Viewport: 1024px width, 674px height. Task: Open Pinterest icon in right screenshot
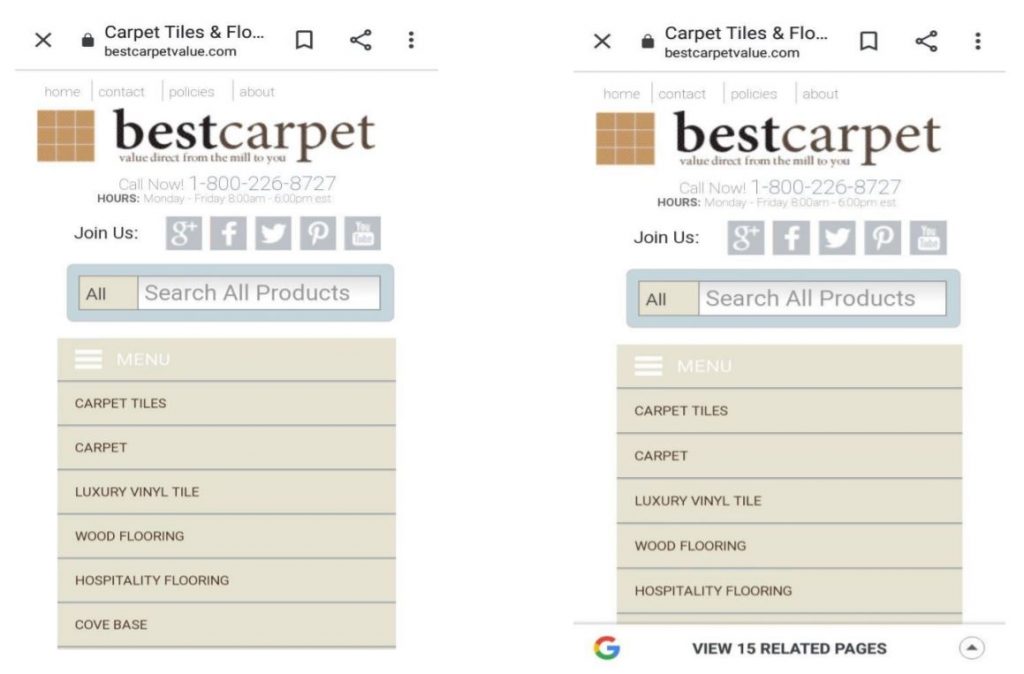pos(883,238)
